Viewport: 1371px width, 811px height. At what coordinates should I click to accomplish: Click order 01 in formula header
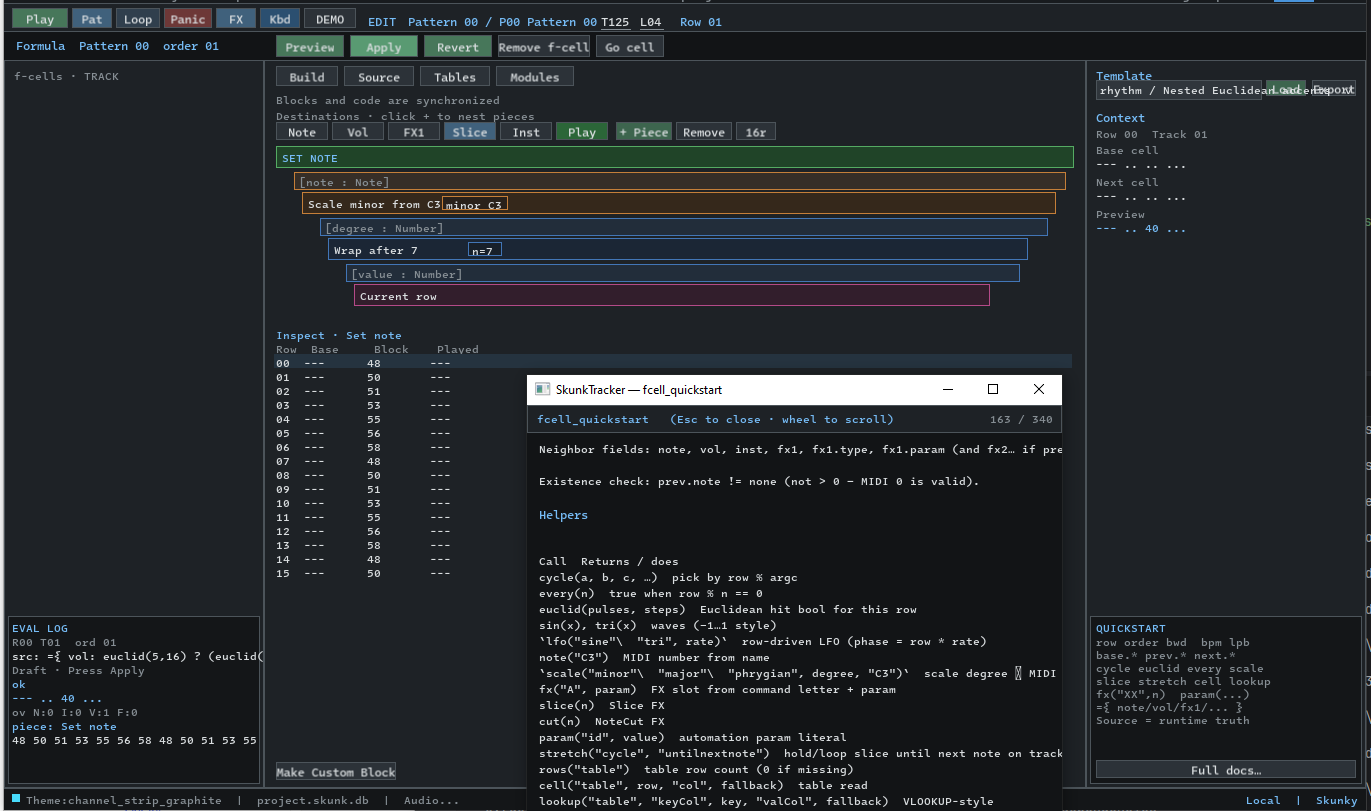coord(191,46)
